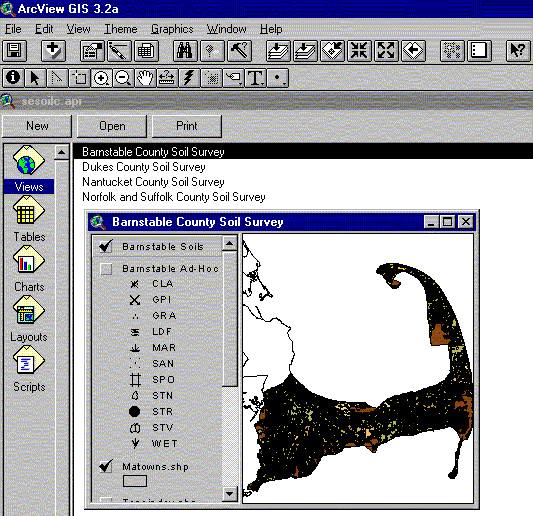Click the Find binoculars icon
This screenshot has width=533, height=516.
click(x=185, y=51)
